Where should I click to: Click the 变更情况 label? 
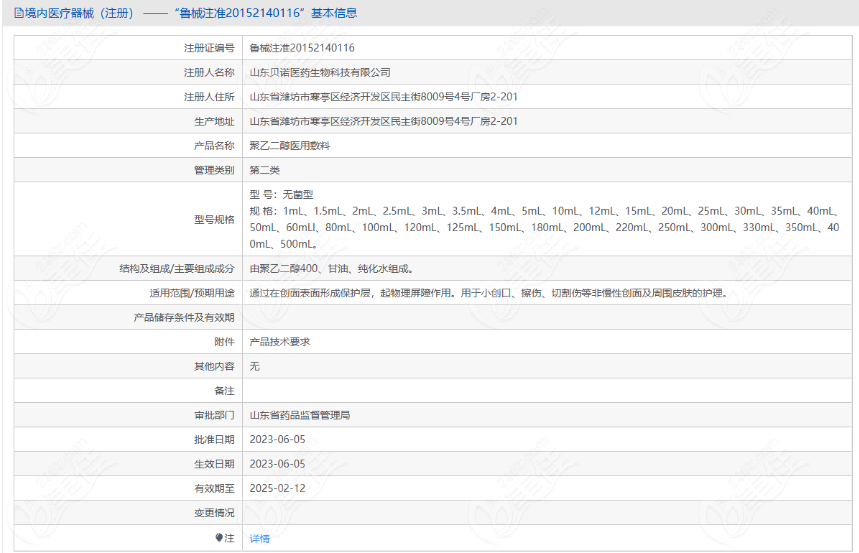pyautogui.click(x=214, y=512)
